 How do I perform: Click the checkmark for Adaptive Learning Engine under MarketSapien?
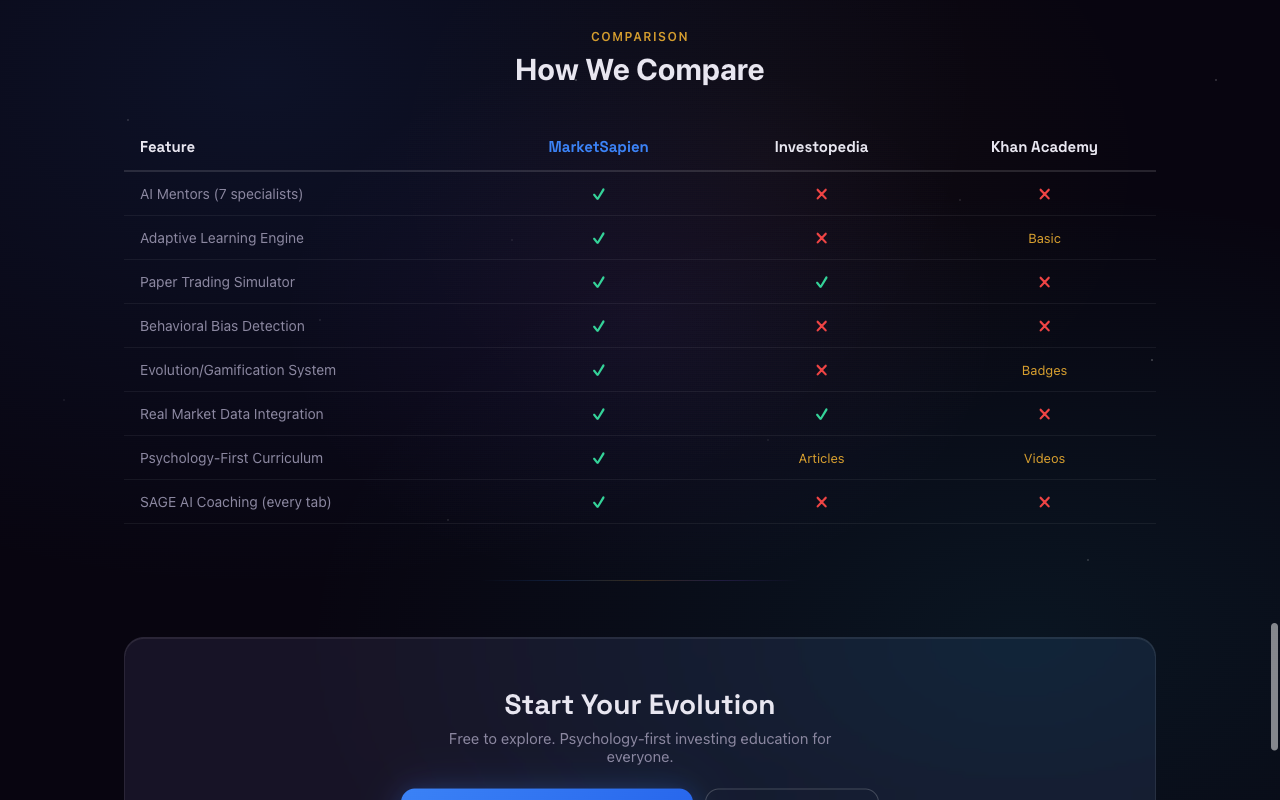pos(598,238)
